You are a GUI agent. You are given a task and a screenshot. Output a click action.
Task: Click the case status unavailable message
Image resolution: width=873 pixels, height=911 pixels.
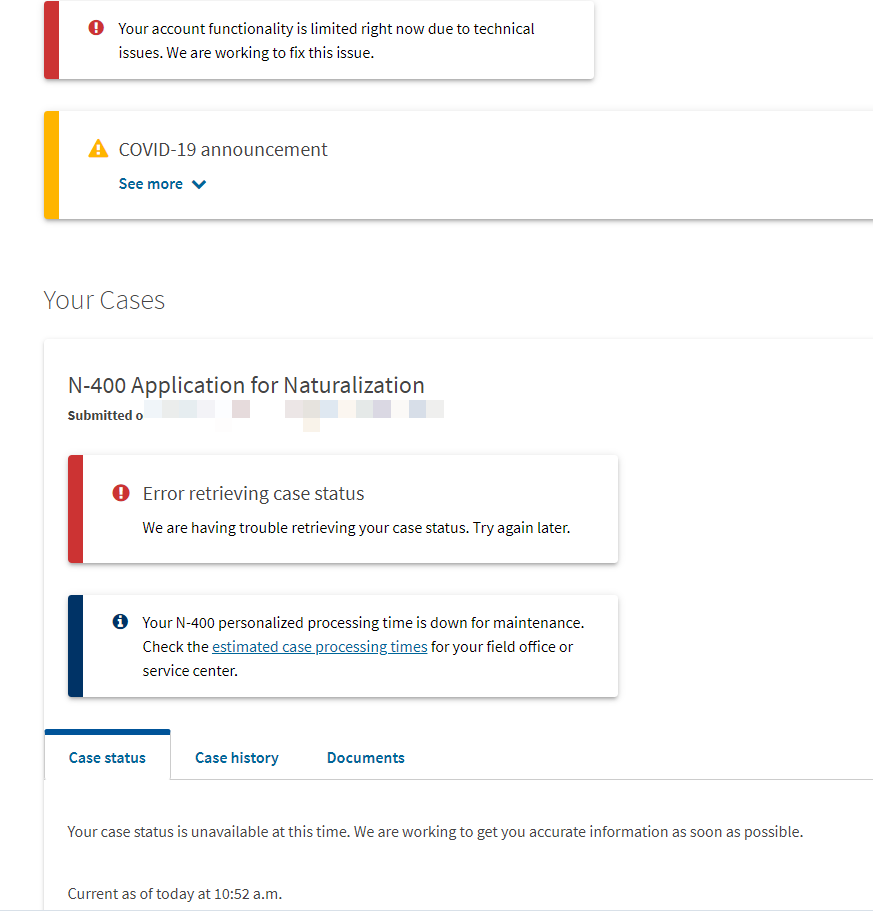tap(435, 831)
